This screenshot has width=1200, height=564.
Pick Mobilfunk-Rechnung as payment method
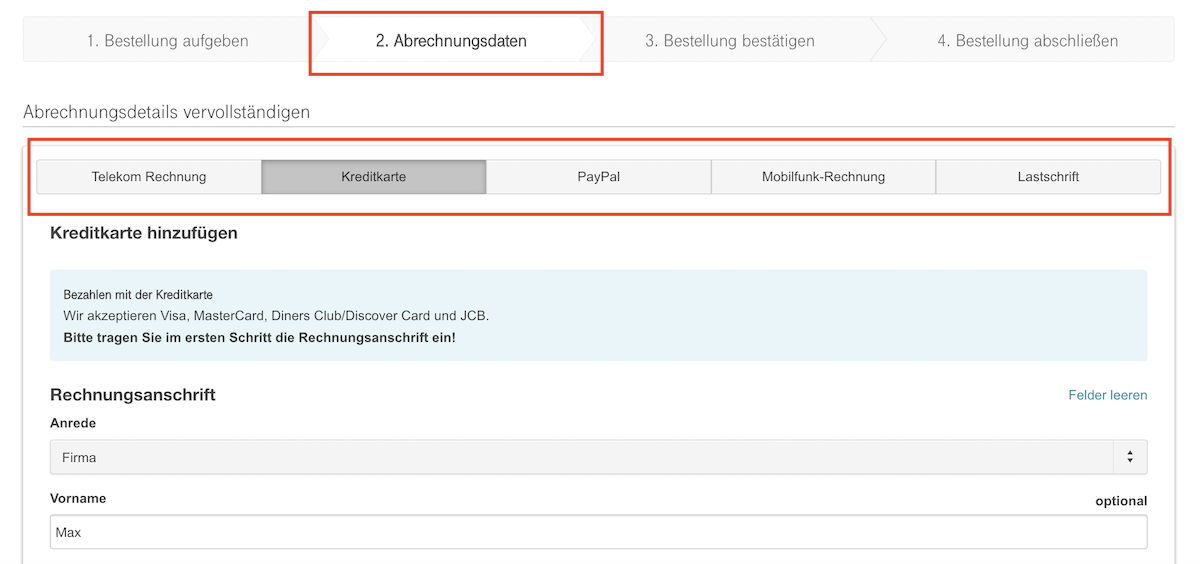tap(823, 177)
